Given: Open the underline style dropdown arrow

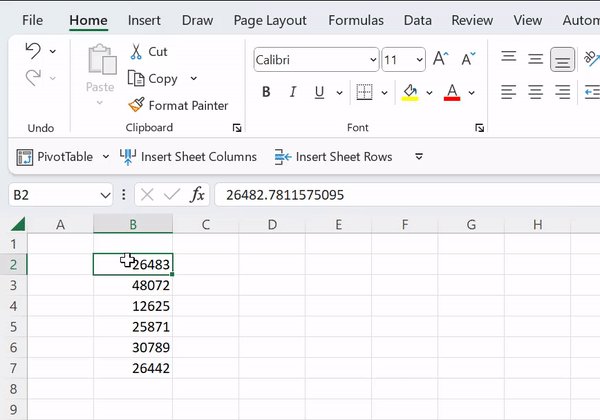Looking at the screenshot, I should (339, 93).
